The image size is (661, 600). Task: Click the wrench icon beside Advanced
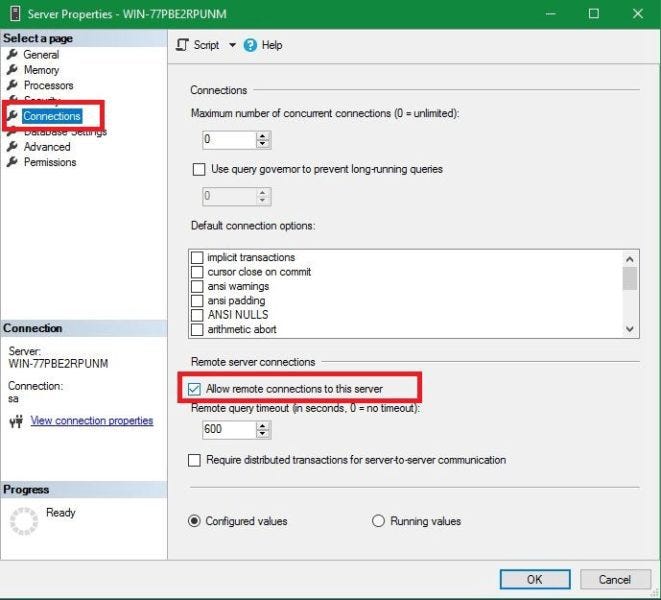pos(12,146)
